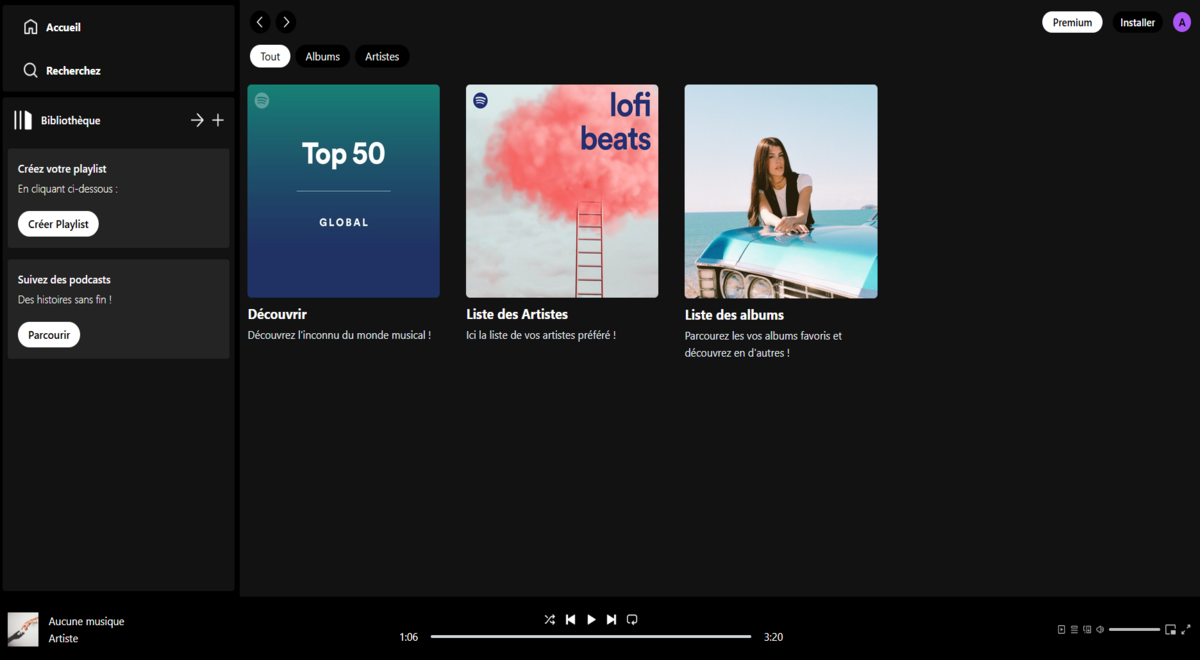
Task: Open the now playing view icon
Action: (1061, 629)
